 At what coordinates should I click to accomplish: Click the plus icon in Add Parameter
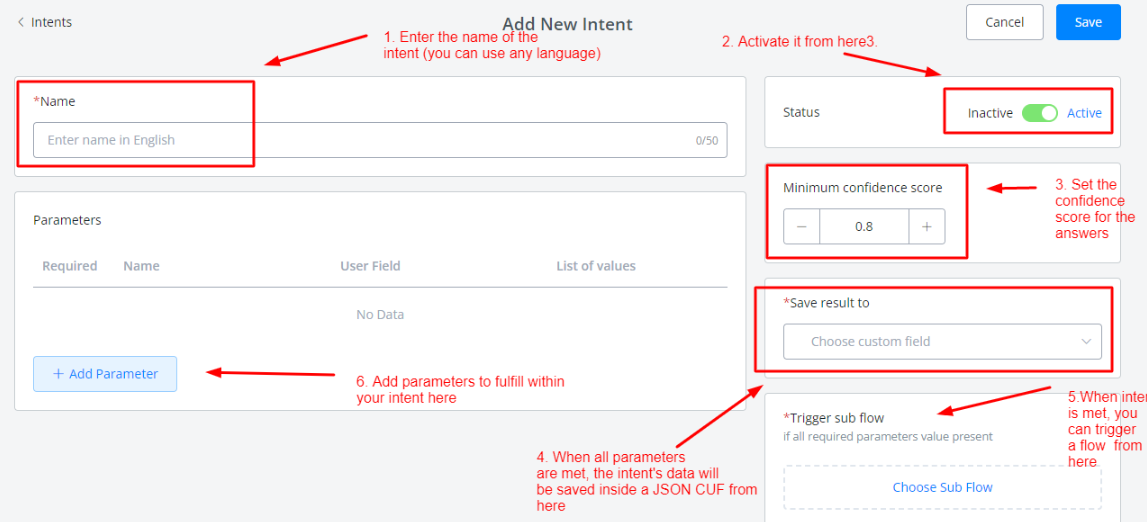click(58, 374)
